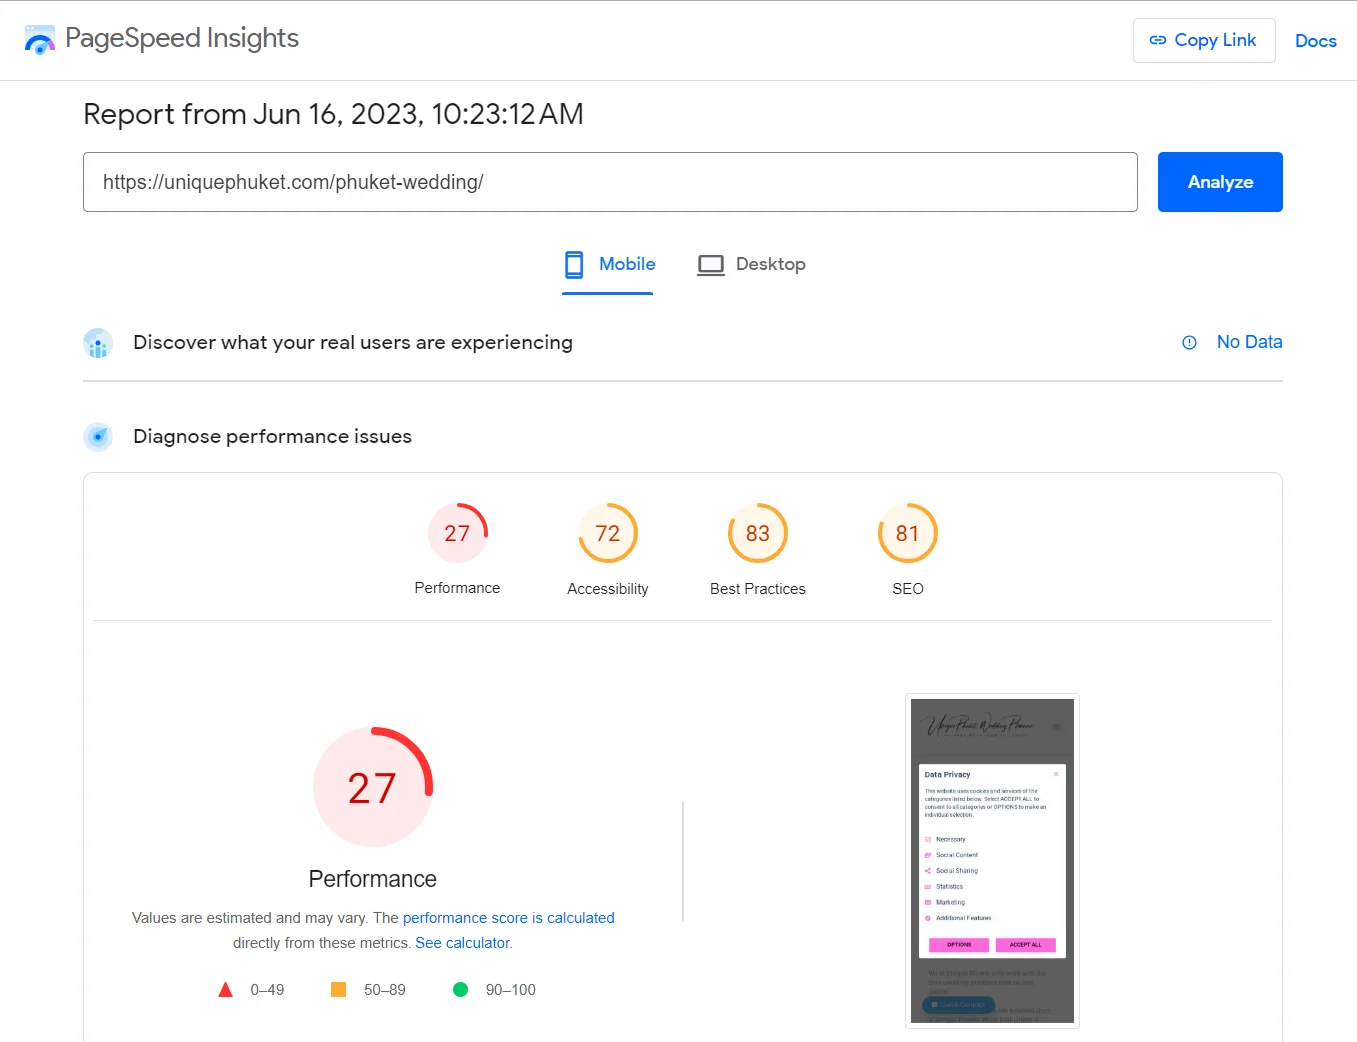
Task: Click the mobile phone icon
Action: (574, 265)
